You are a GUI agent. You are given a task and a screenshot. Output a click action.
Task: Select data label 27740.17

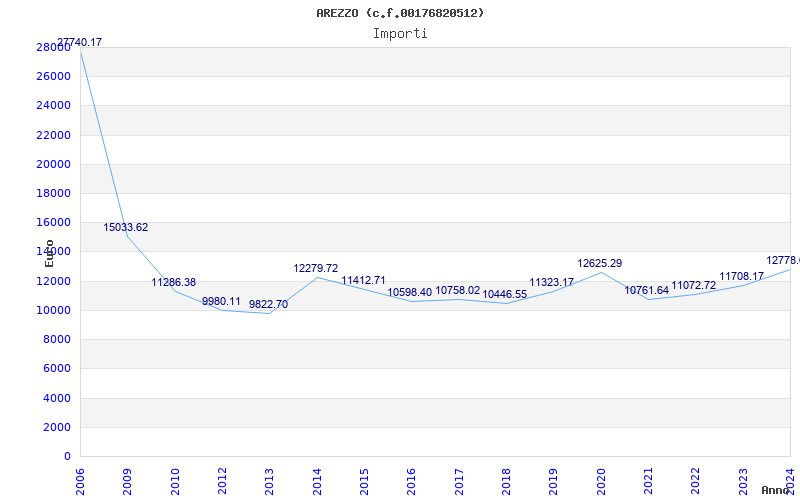click(x=79, y=42)
